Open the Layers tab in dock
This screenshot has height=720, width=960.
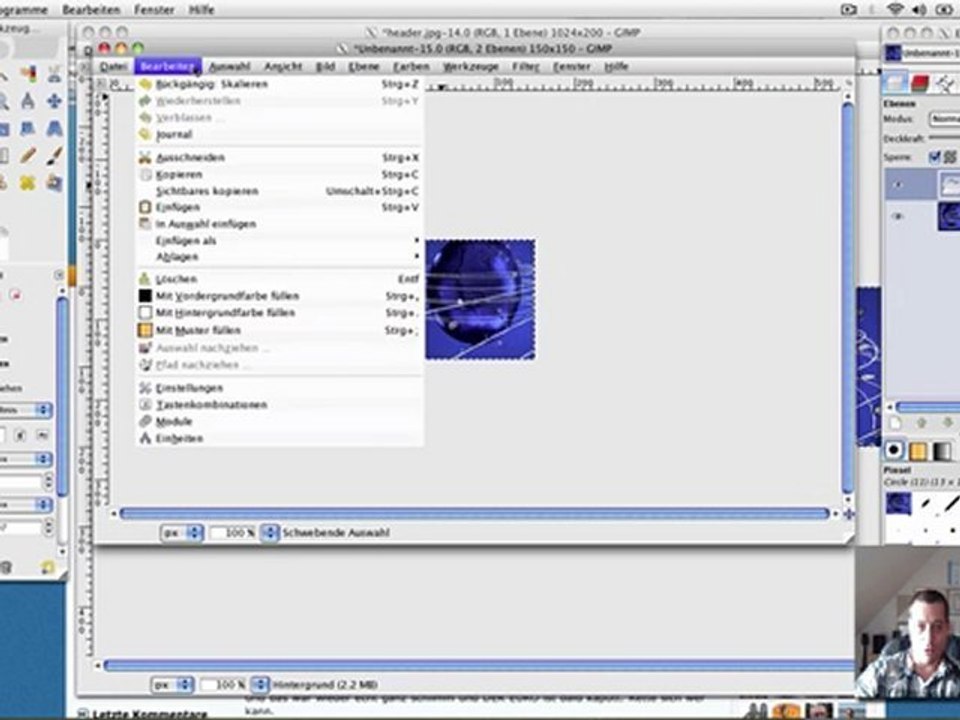[896, 83]
